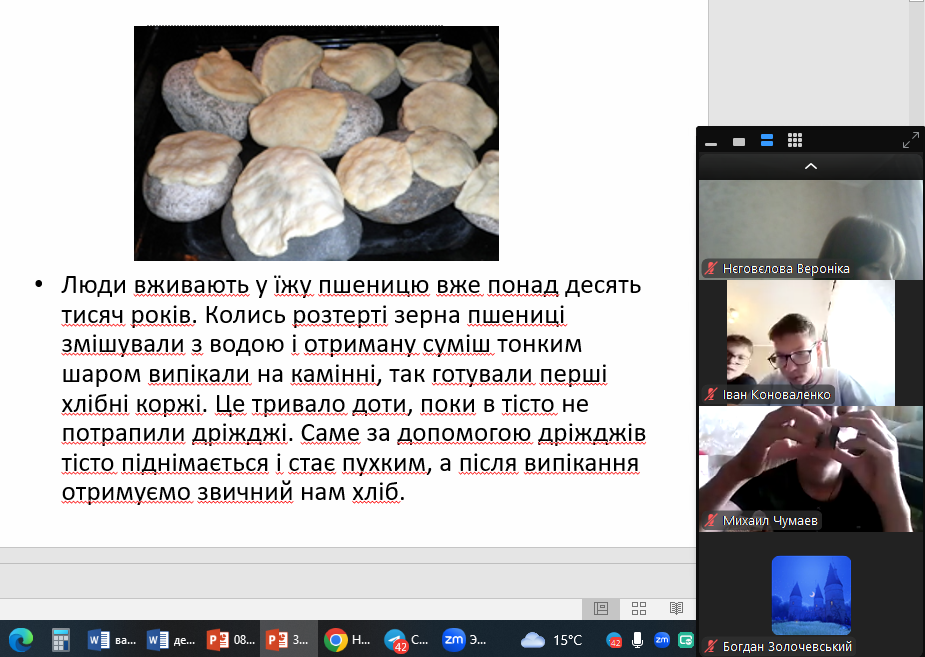Click Михаил Чумаев participant video
The height and width of the screenshot is (657, 925).
[x=810, y=466]
